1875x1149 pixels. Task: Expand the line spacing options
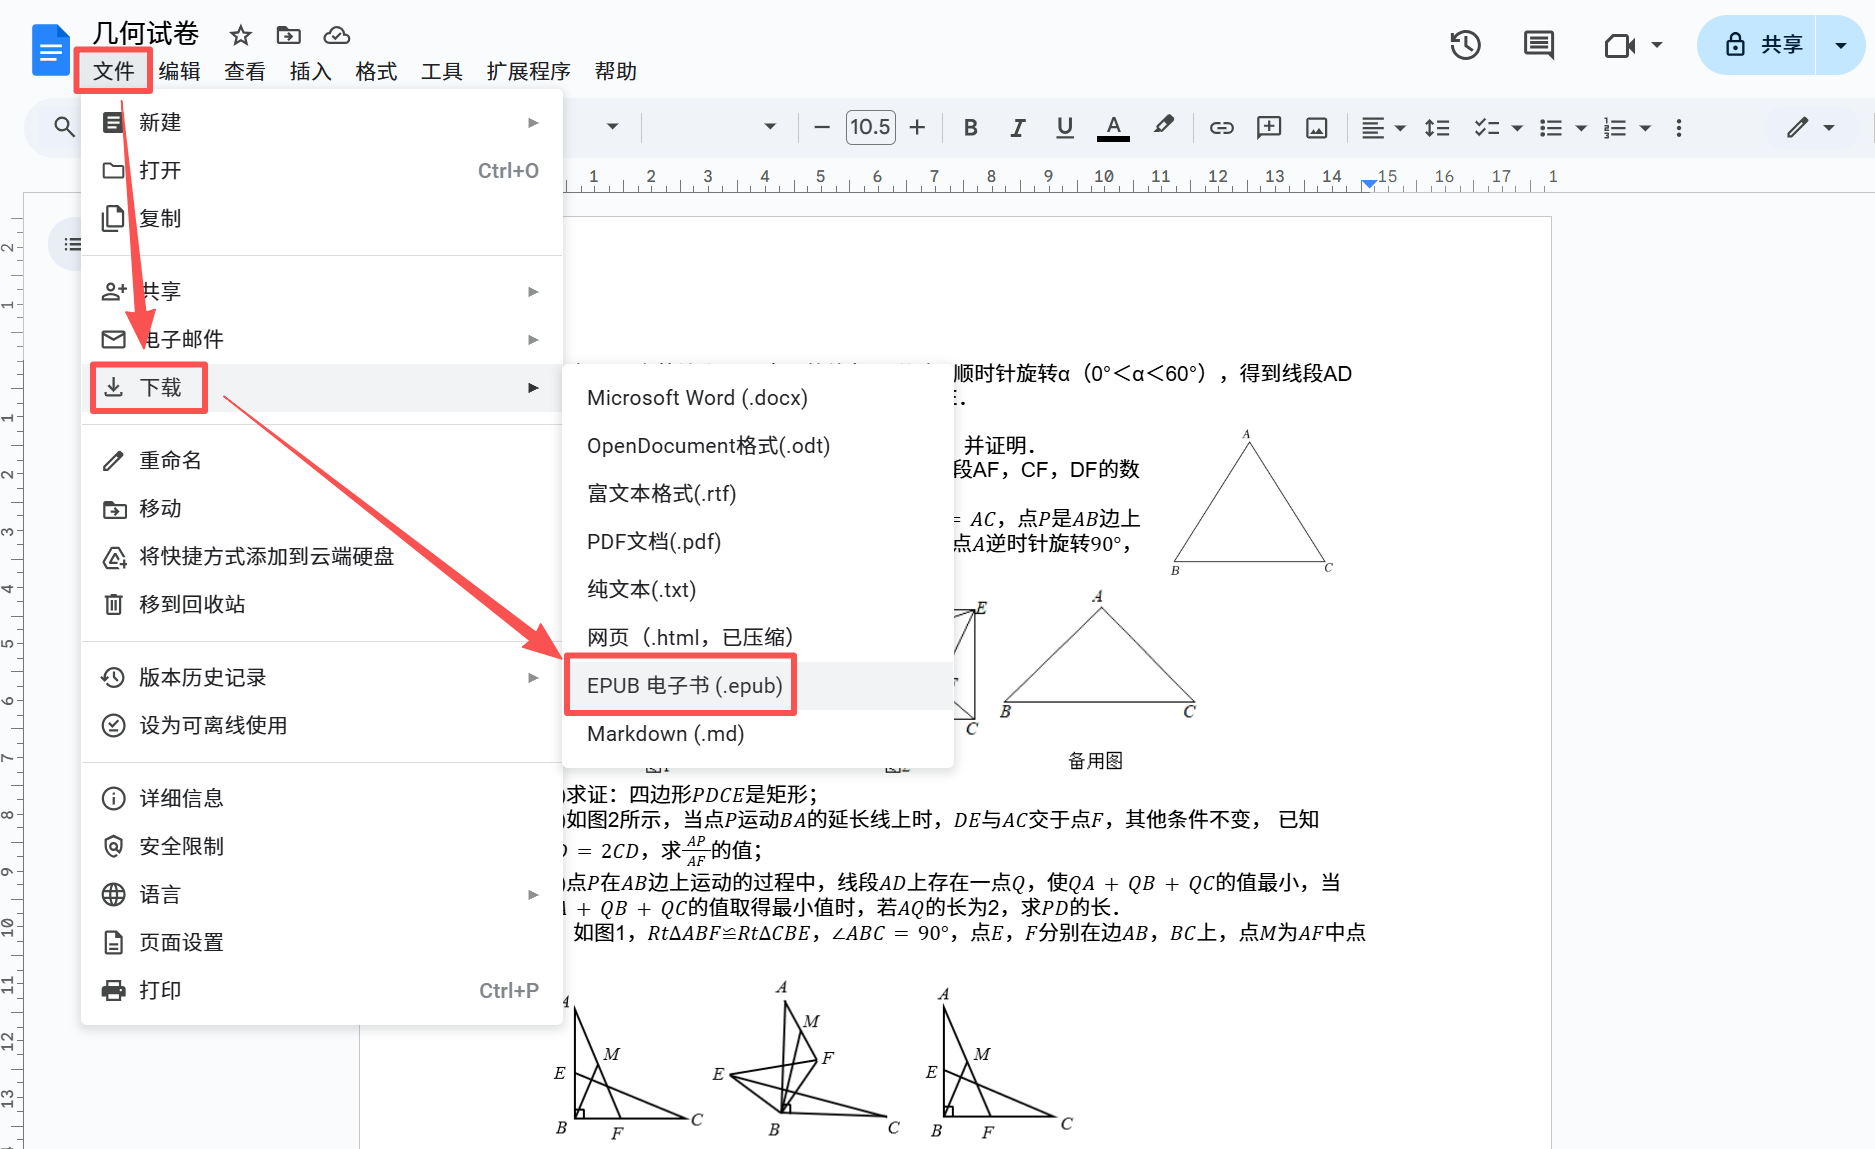(1437, 127)
